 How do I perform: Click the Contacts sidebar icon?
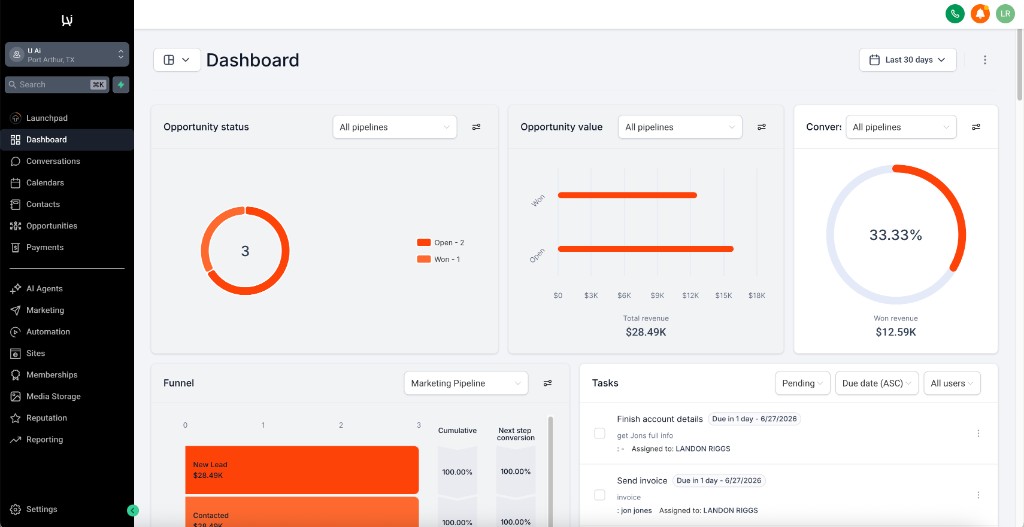click(x=16, y=204)
